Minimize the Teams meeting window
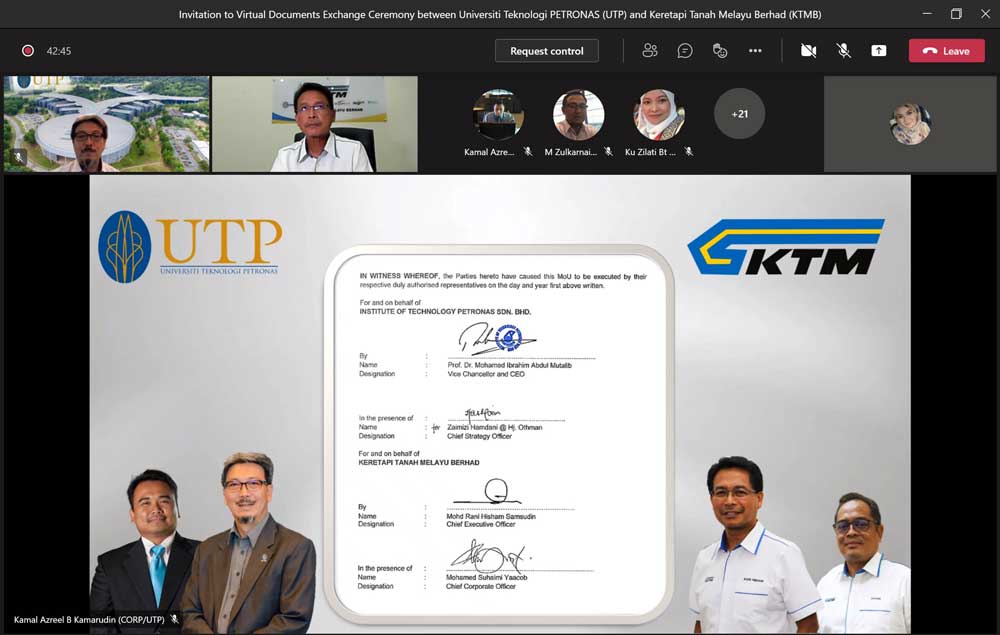The height and width of the screenshot is (635, 1000). pos(927,13)
